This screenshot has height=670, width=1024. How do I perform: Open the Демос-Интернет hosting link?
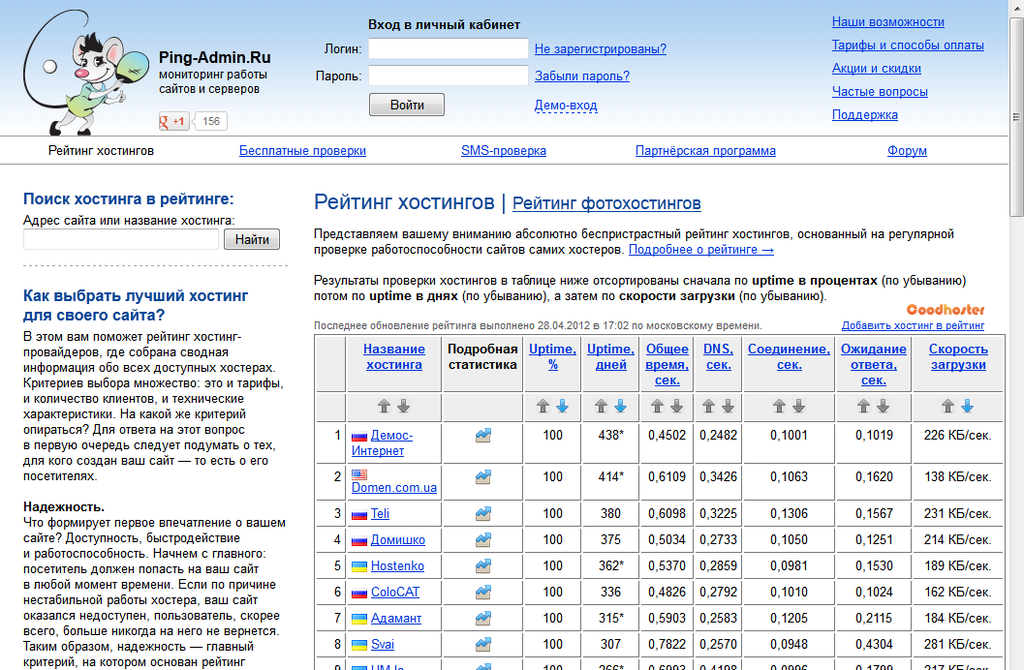point(382,443)
